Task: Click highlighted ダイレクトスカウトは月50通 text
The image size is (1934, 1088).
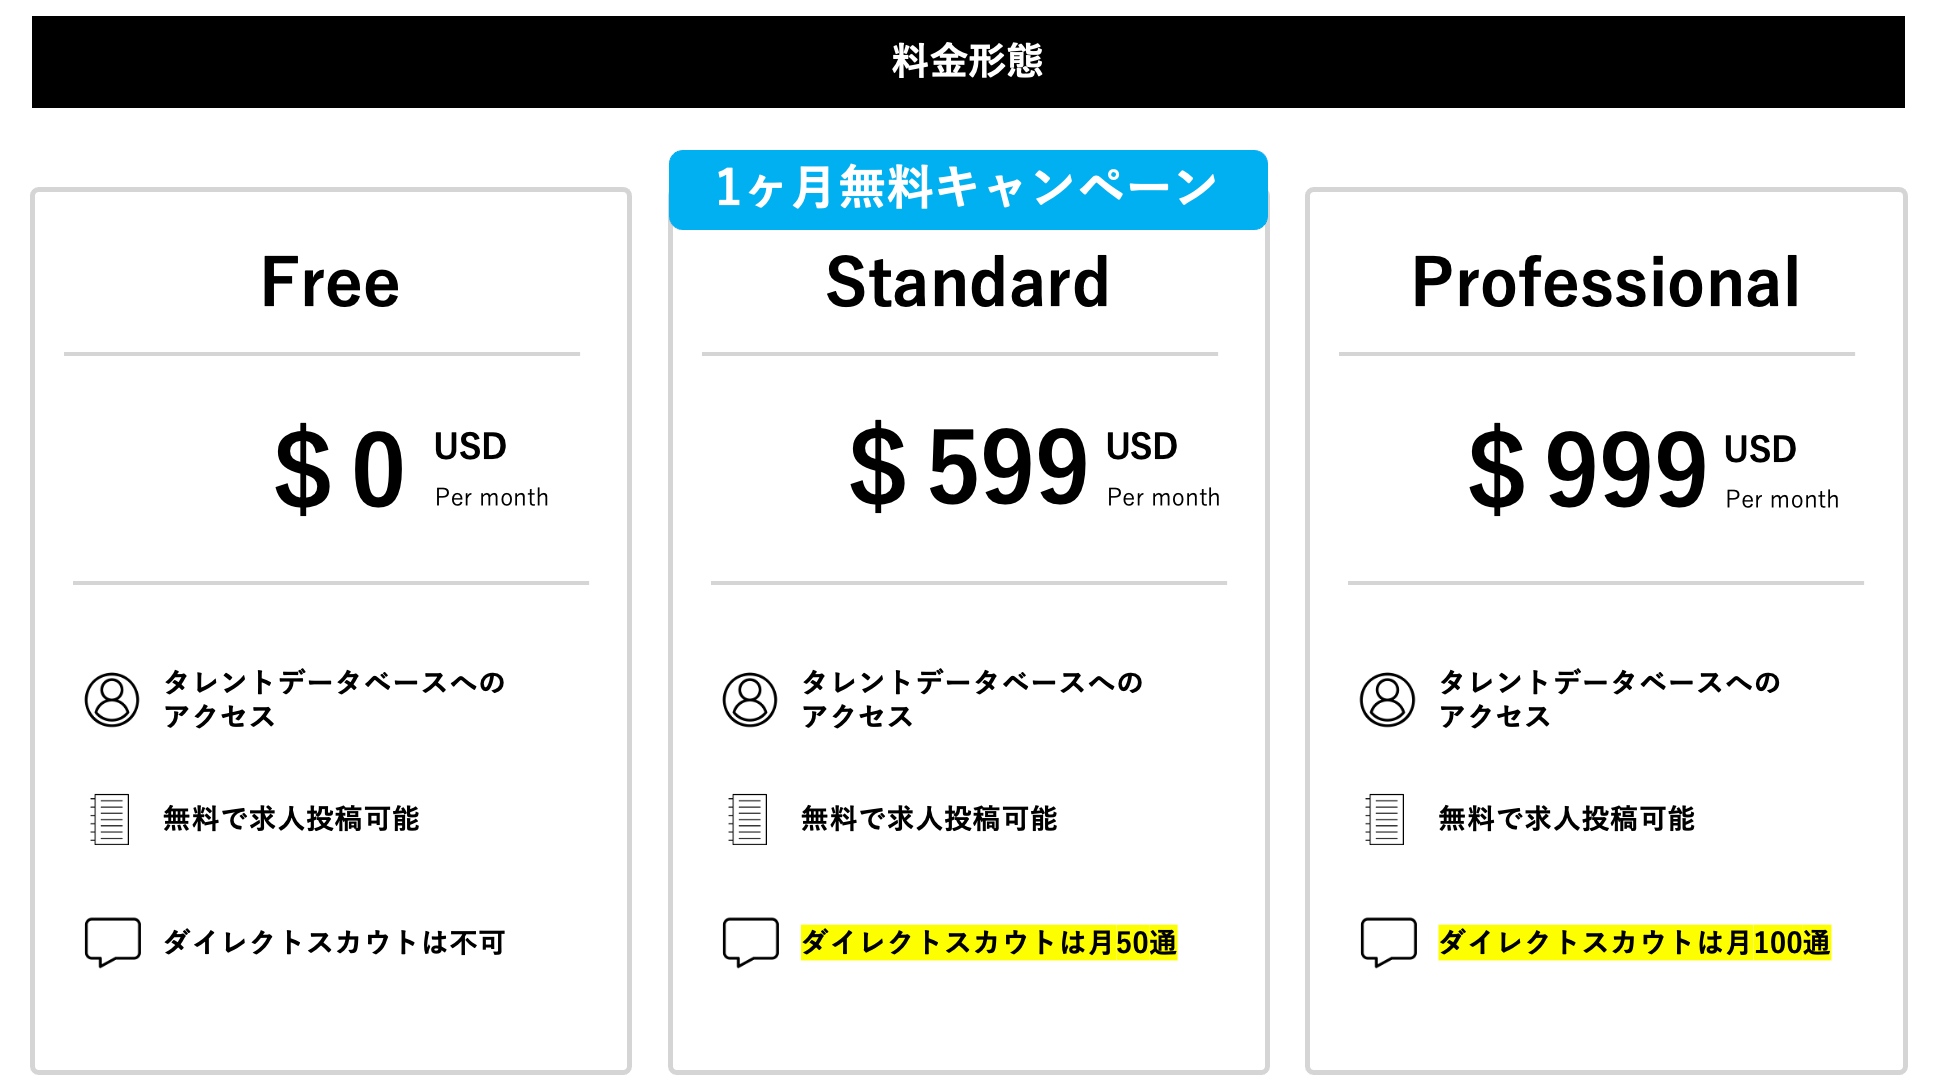Action: [988, 942]
